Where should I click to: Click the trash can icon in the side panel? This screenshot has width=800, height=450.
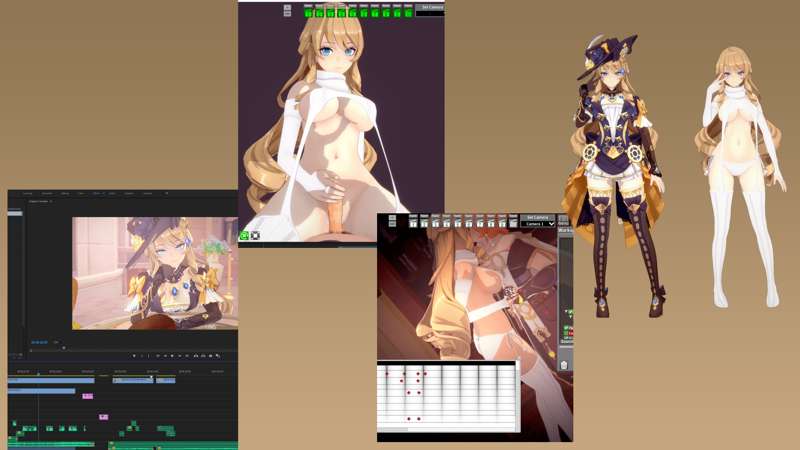(564, 364)
